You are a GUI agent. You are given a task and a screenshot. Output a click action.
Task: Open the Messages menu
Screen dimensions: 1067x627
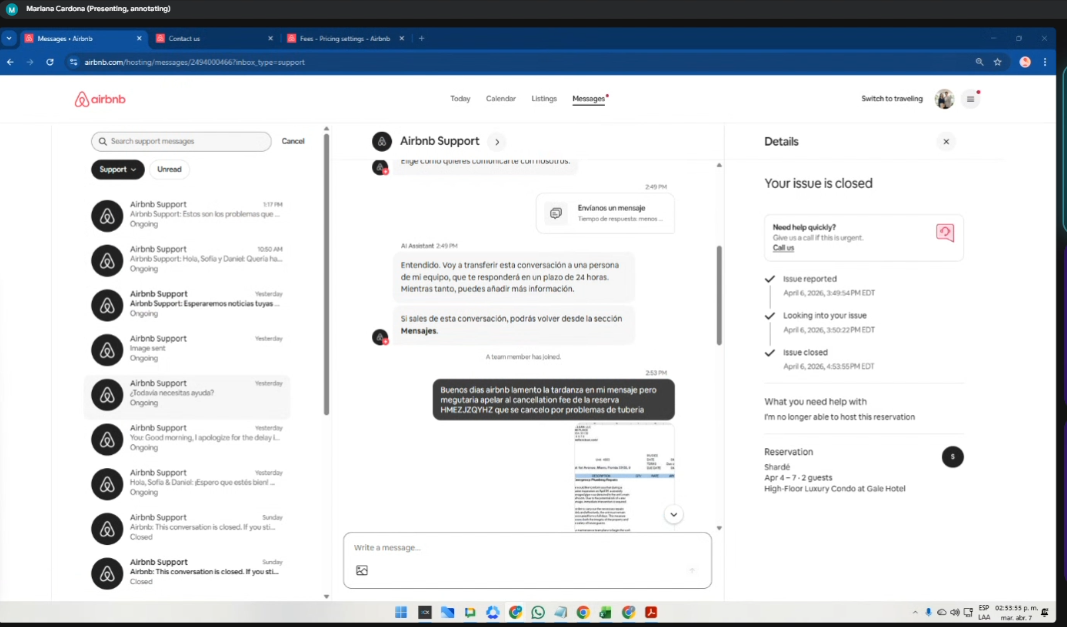(x=589, y=99)
